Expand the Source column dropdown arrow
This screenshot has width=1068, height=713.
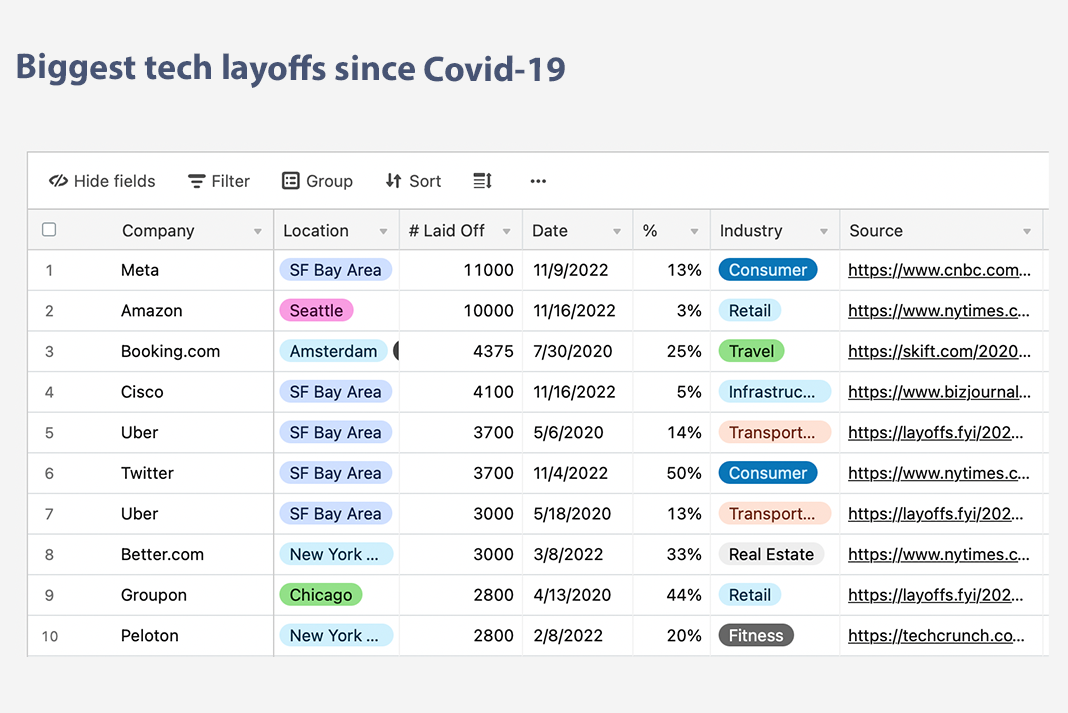coord(1026,232)
